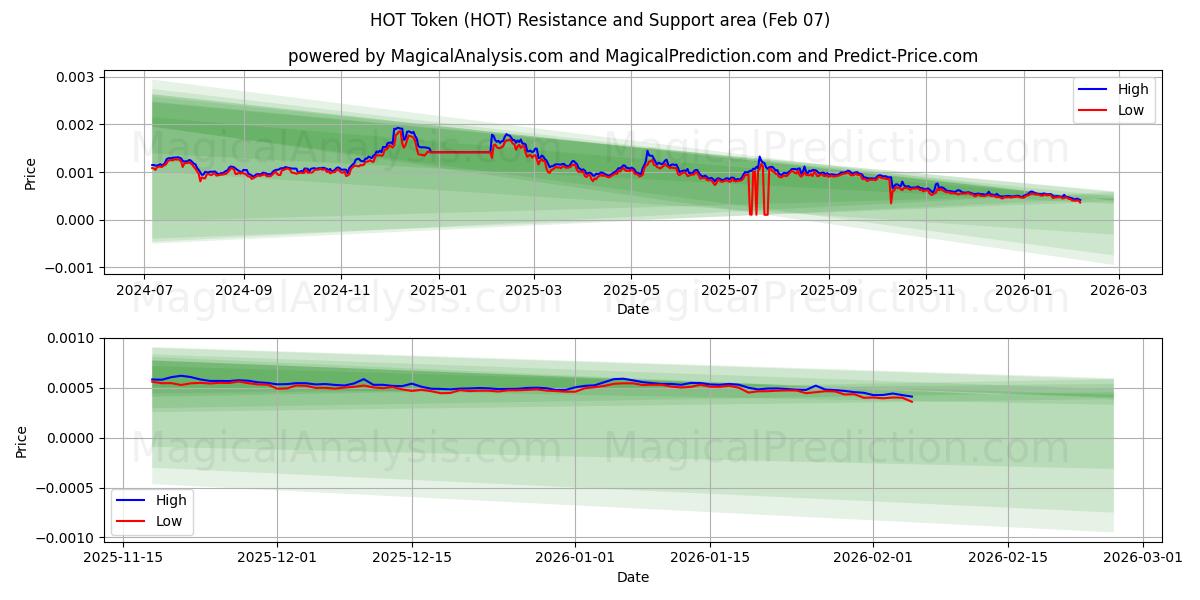This screenshot has width=1200, height=600.
Task: Click the '2024-09' tick label
Action: 244,290
